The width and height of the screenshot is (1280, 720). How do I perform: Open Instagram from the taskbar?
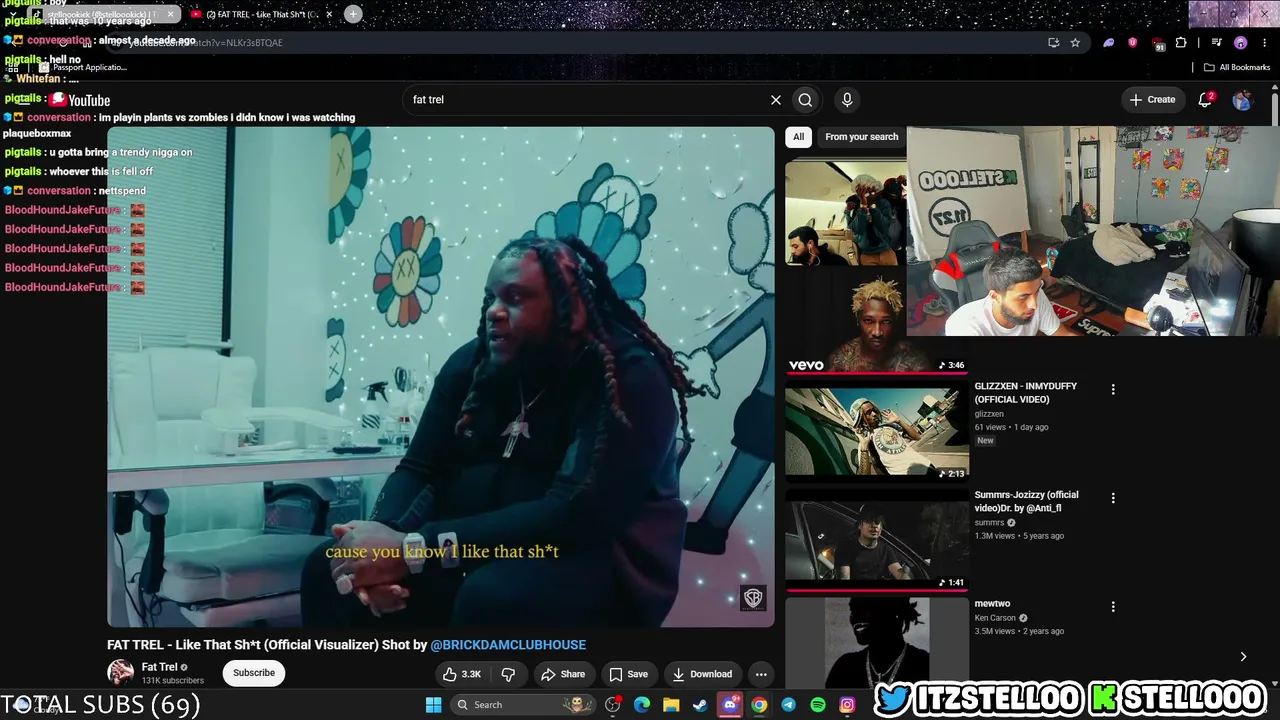[x=847, y=705]
